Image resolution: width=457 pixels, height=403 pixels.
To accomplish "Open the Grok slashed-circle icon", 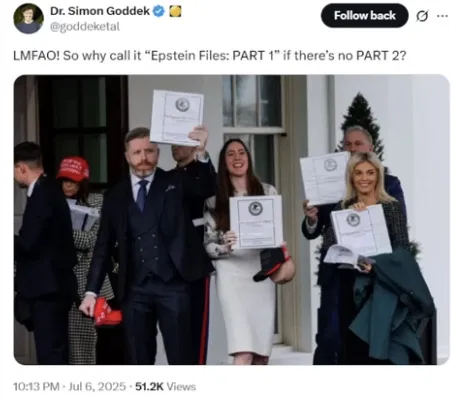I will [422, 16].
